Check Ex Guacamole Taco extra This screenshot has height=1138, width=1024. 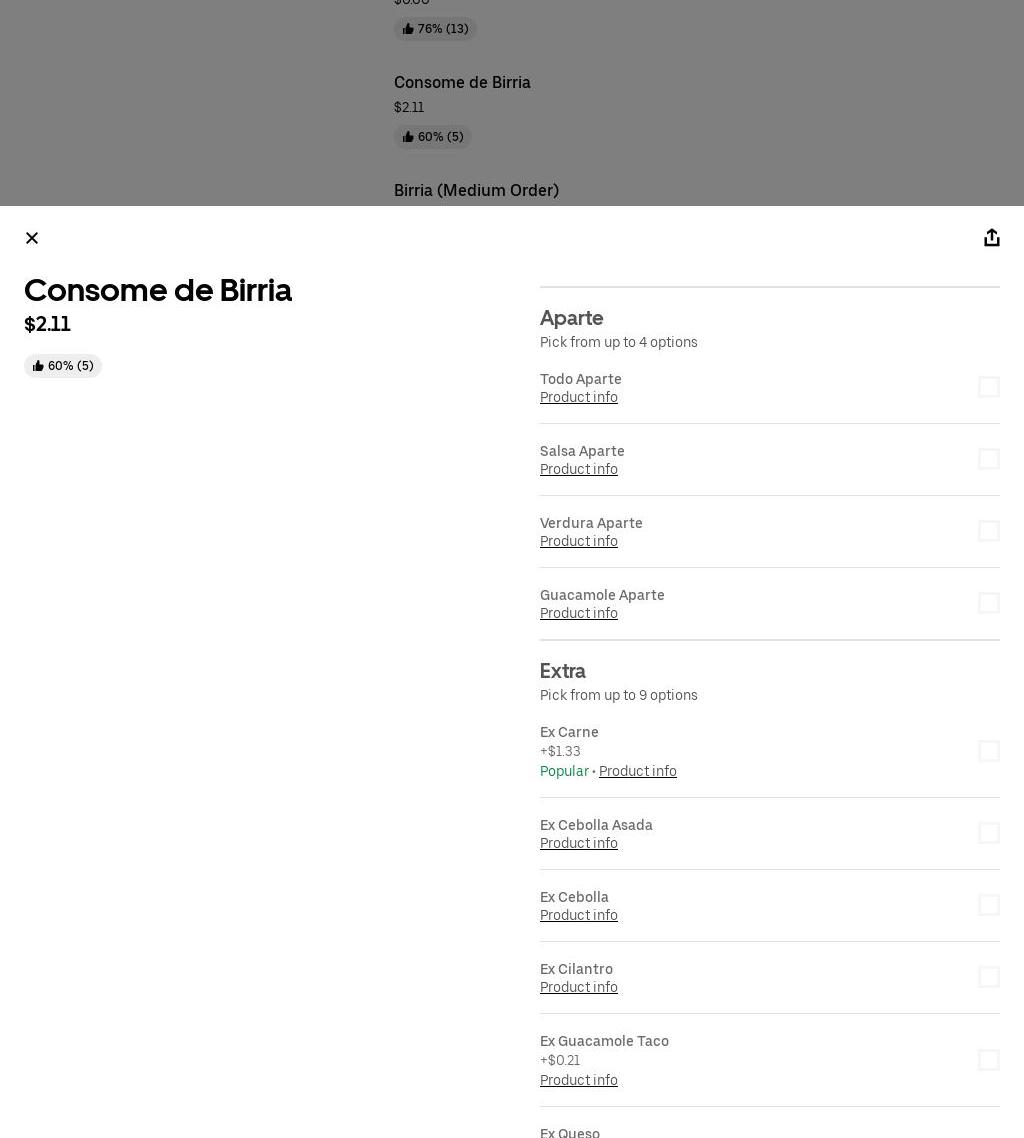click(x=988, y=1060)
